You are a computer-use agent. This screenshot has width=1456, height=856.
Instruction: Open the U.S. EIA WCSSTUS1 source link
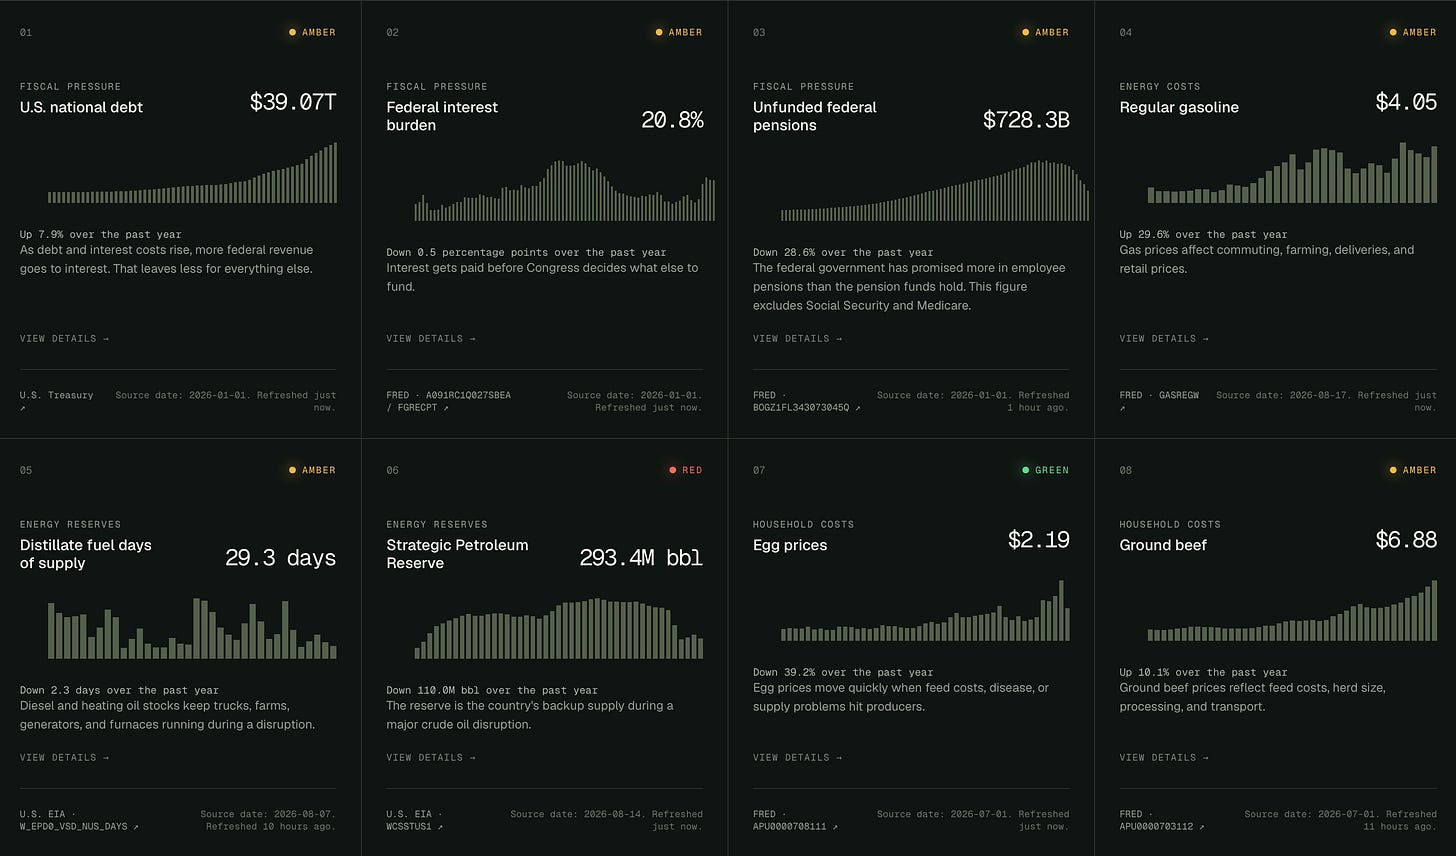click(415, 820)
